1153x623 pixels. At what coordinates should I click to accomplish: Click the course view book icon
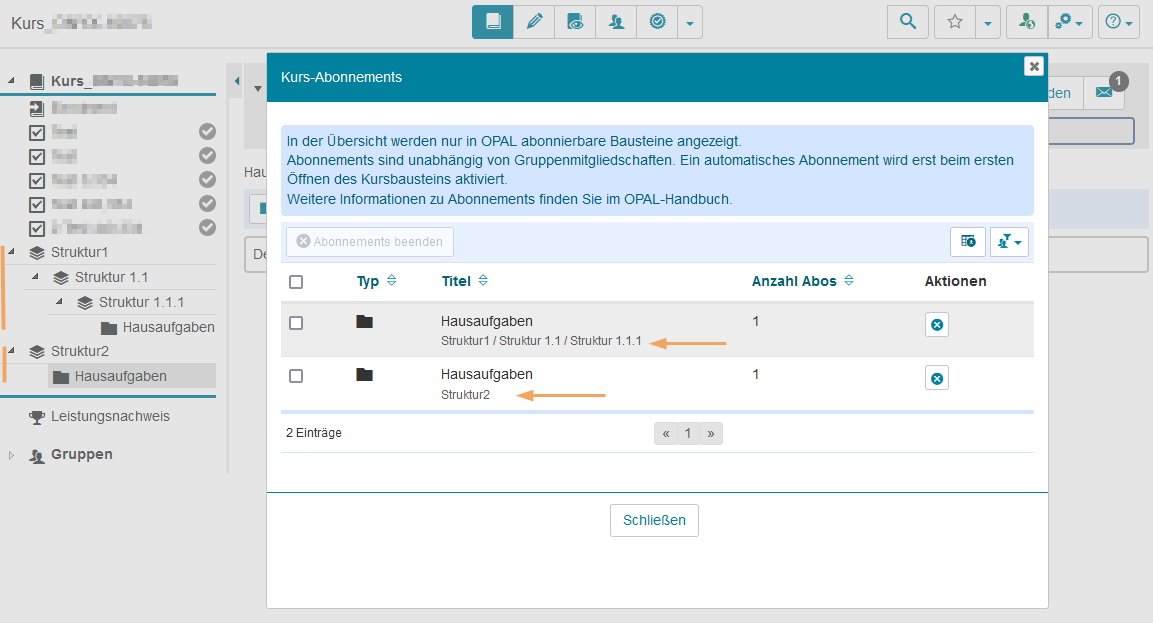[492, 21]
